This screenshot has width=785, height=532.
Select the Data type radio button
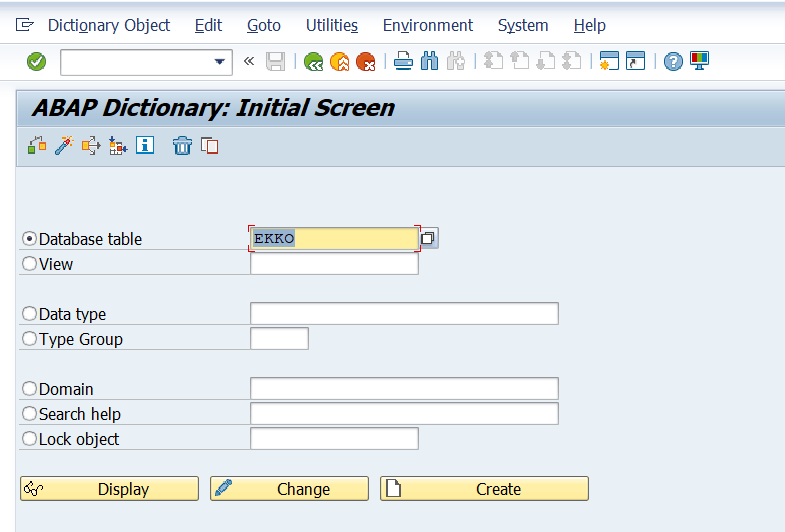click(29, 314)
